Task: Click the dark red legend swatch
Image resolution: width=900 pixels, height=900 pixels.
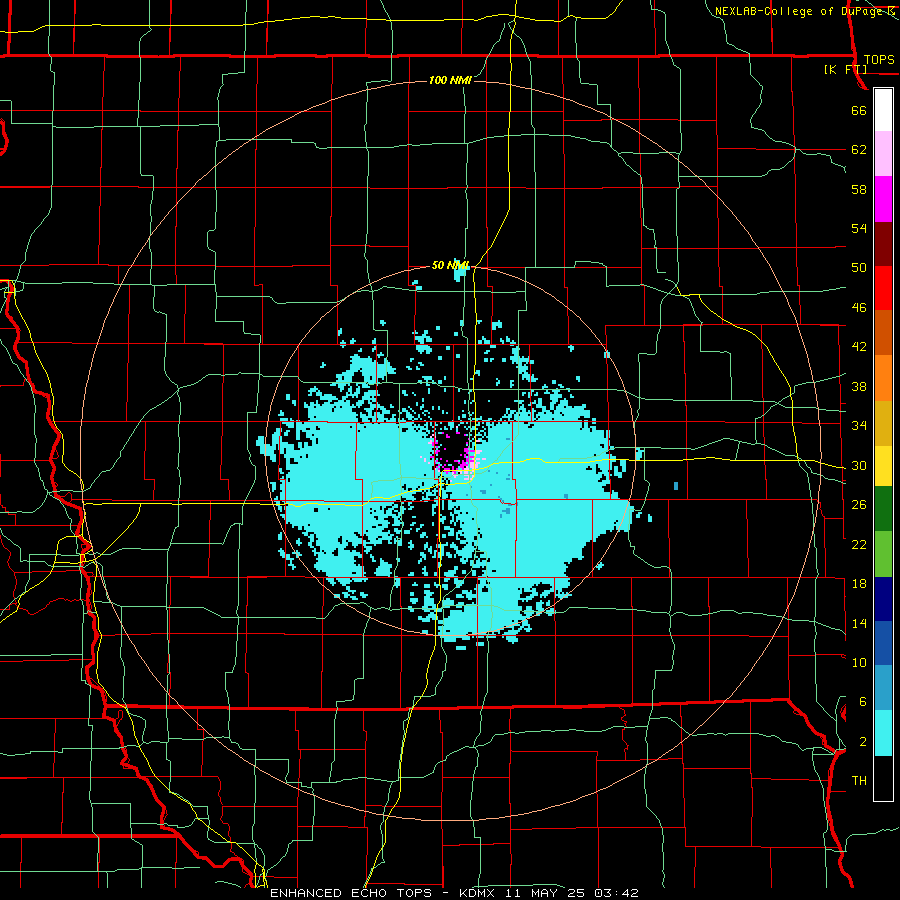Action: click(x=883, y=244)
